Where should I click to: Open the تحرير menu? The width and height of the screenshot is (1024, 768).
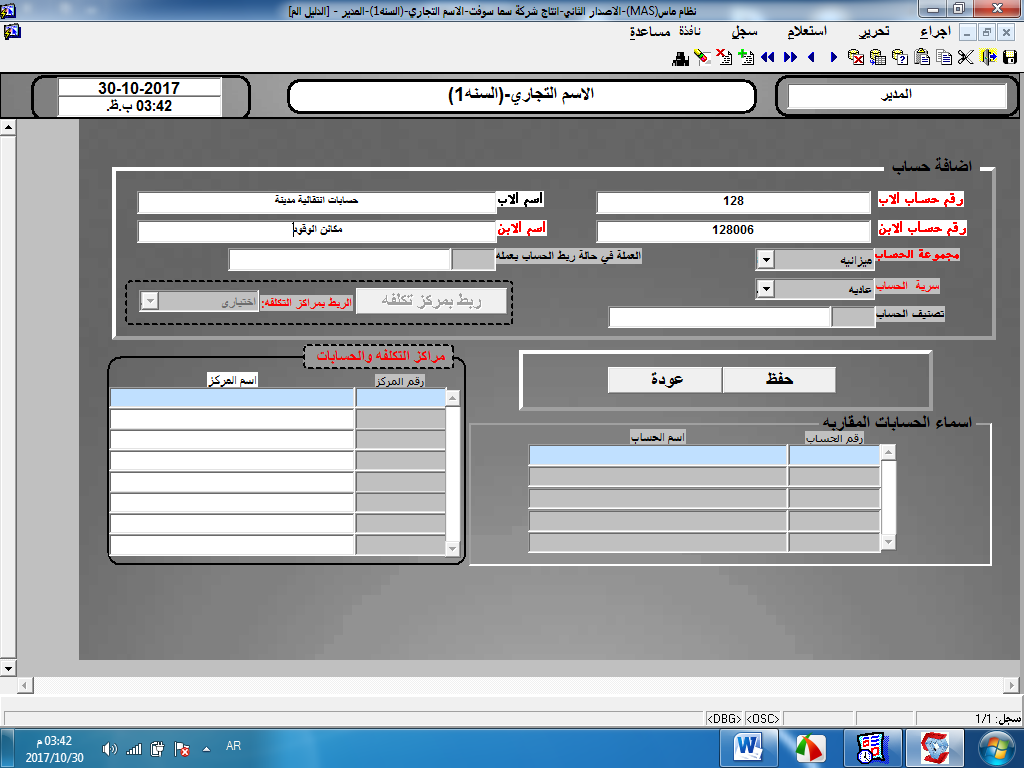pos(874,32)
